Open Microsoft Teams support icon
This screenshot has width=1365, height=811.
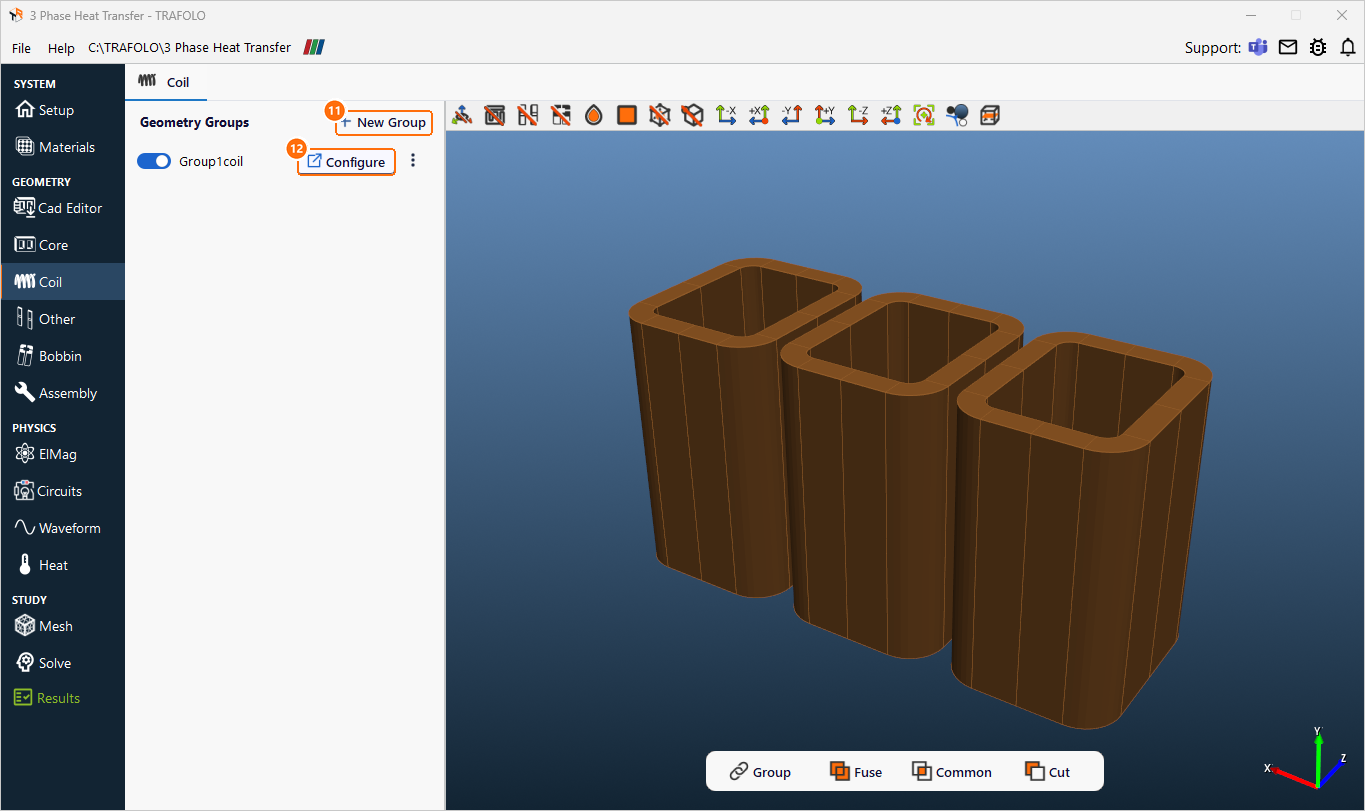pyautogui.click(x=1258, y=47)
